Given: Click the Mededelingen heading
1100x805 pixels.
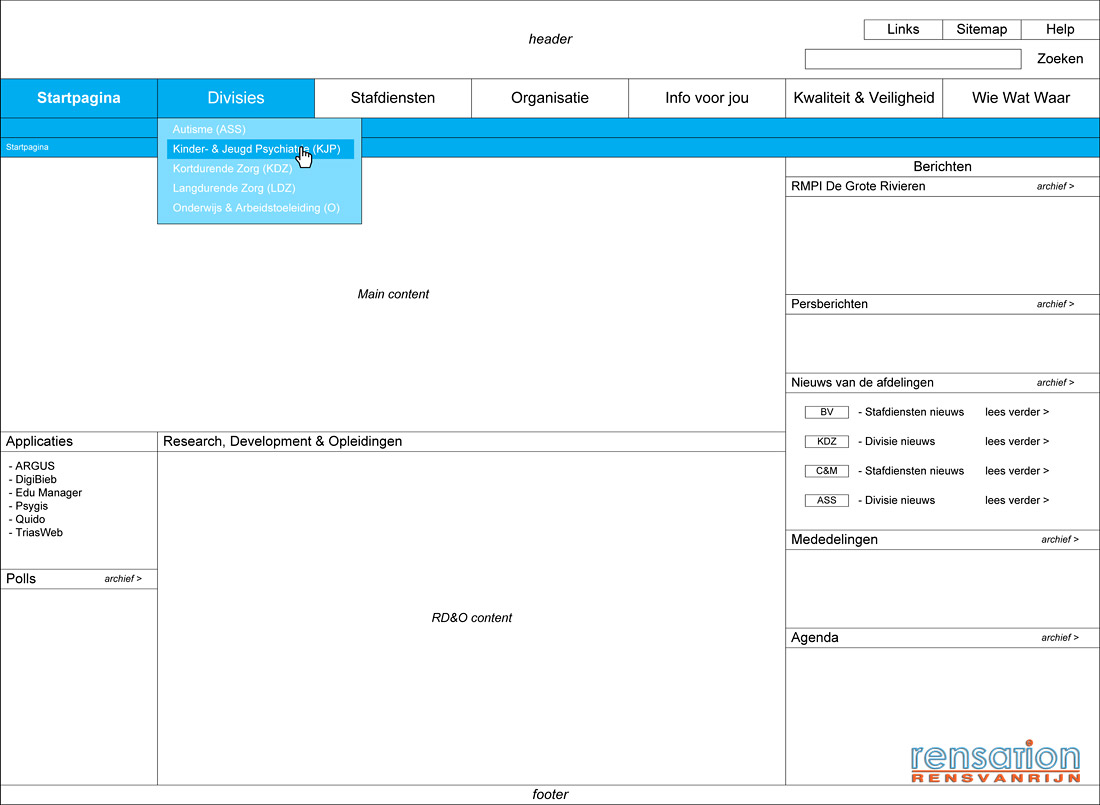Looking at the screenshot, I should 834,540.
